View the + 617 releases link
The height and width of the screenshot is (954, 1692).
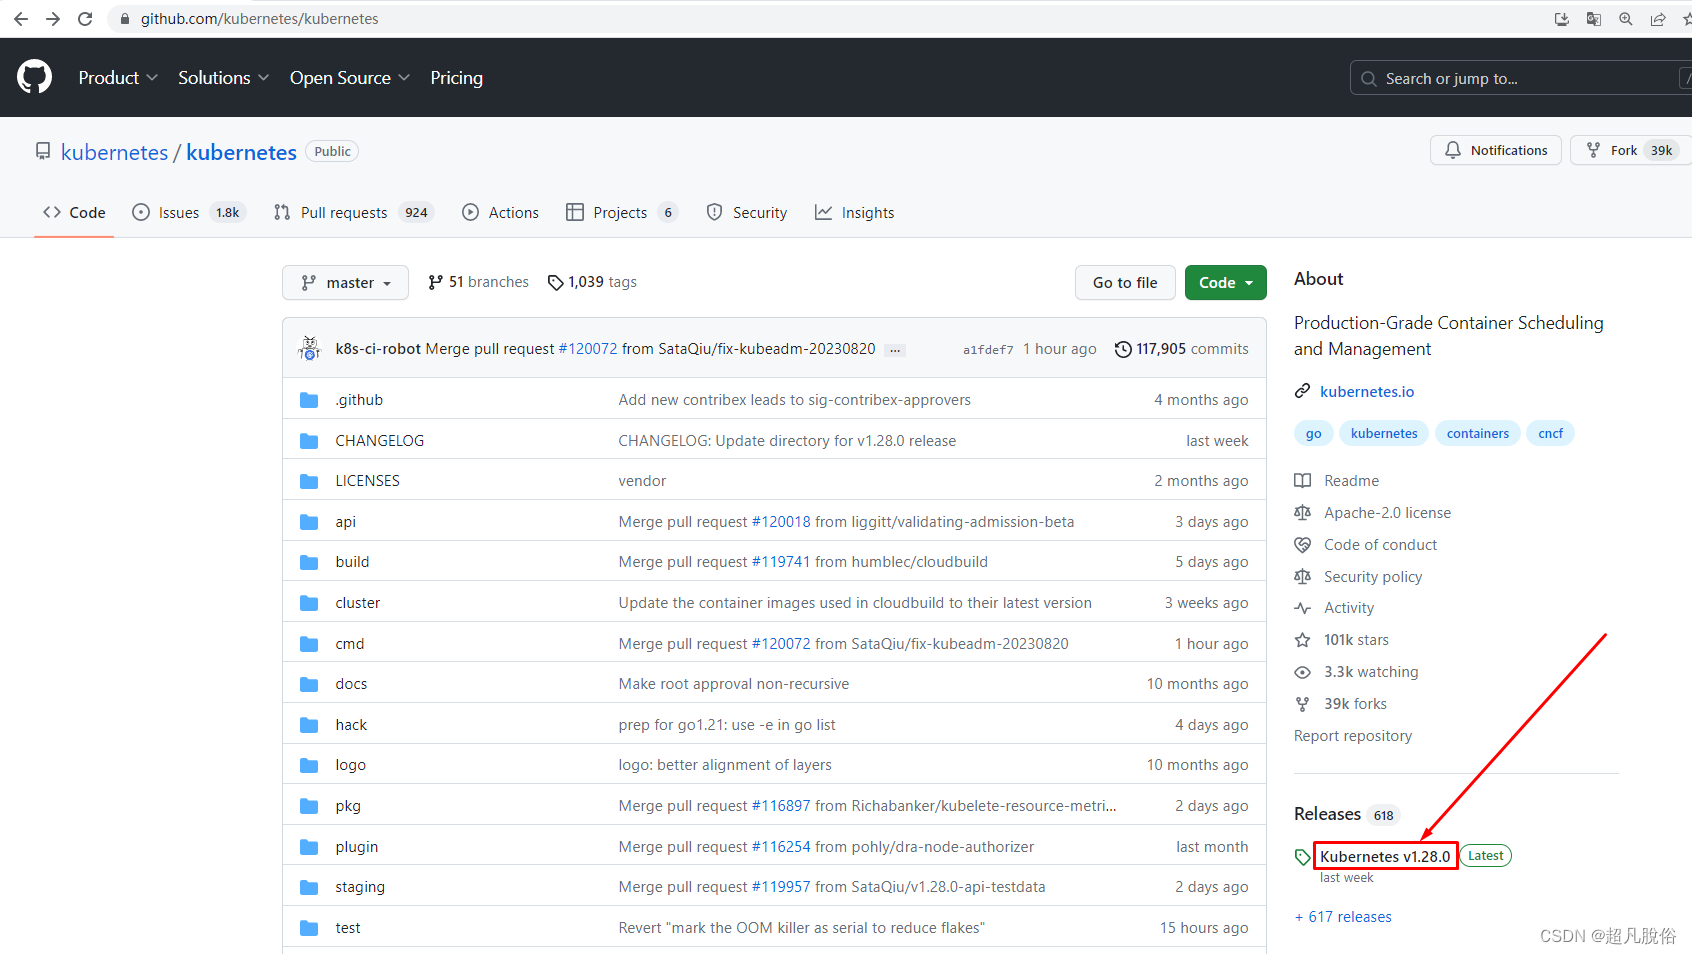click(x=1343, y=917)
